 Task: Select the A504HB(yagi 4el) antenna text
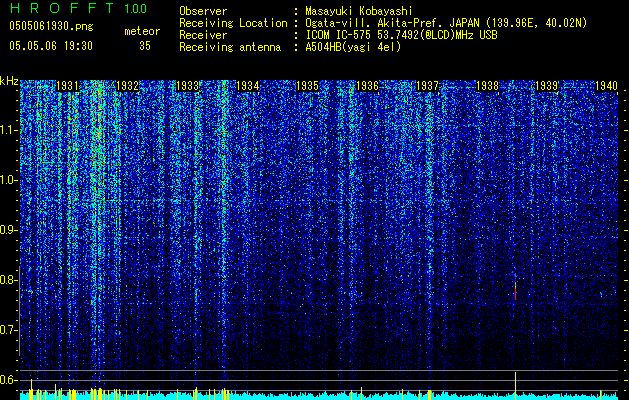[x=353, y=47]
